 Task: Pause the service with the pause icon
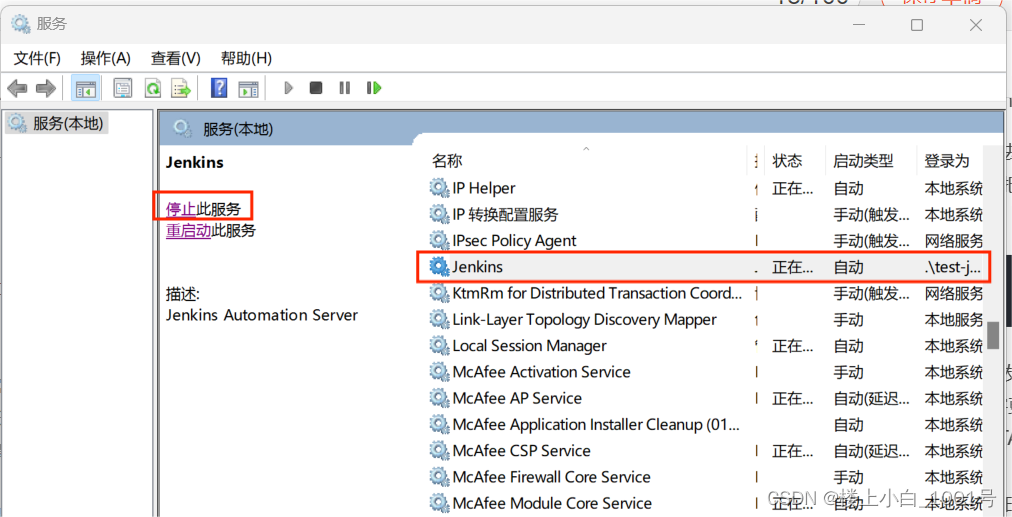point(345,88)
